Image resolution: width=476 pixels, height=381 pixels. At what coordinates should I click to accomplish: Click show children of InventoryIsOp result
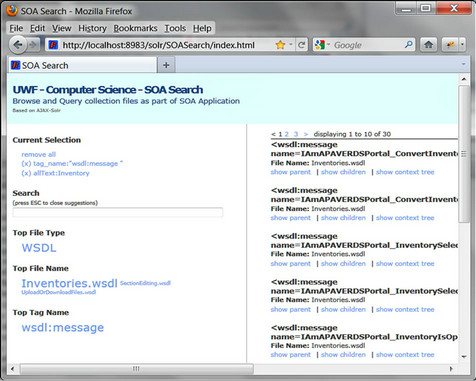[343, 355]
